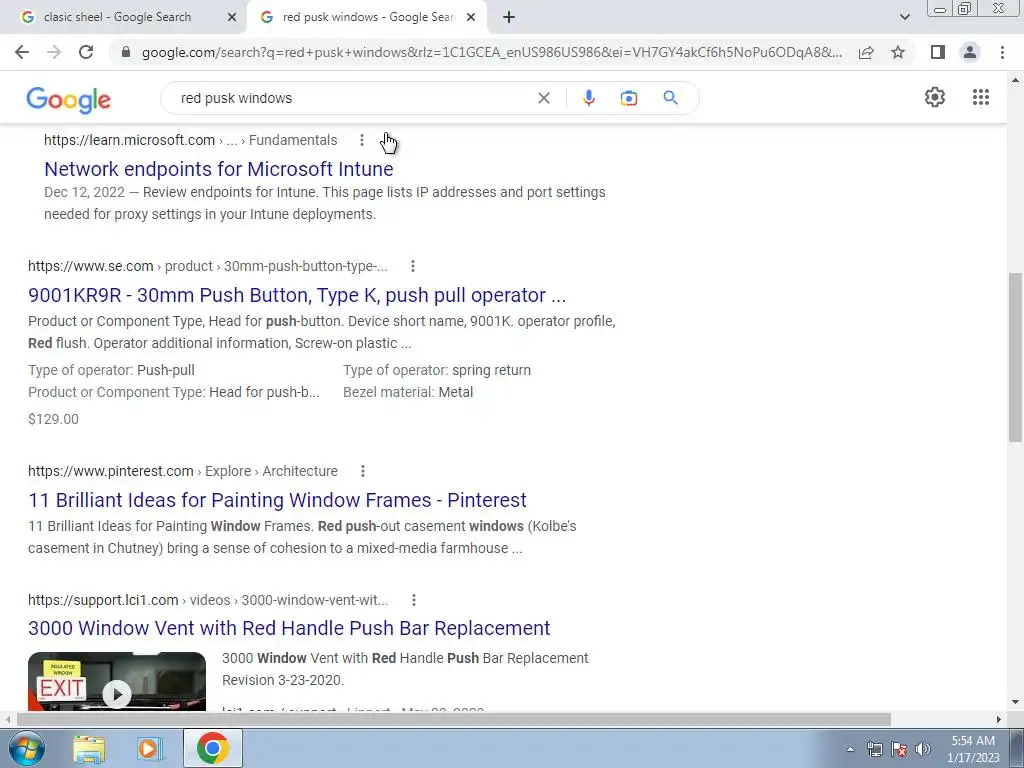Click the vertical scrollbar thumb

(x=1015, y=358)
